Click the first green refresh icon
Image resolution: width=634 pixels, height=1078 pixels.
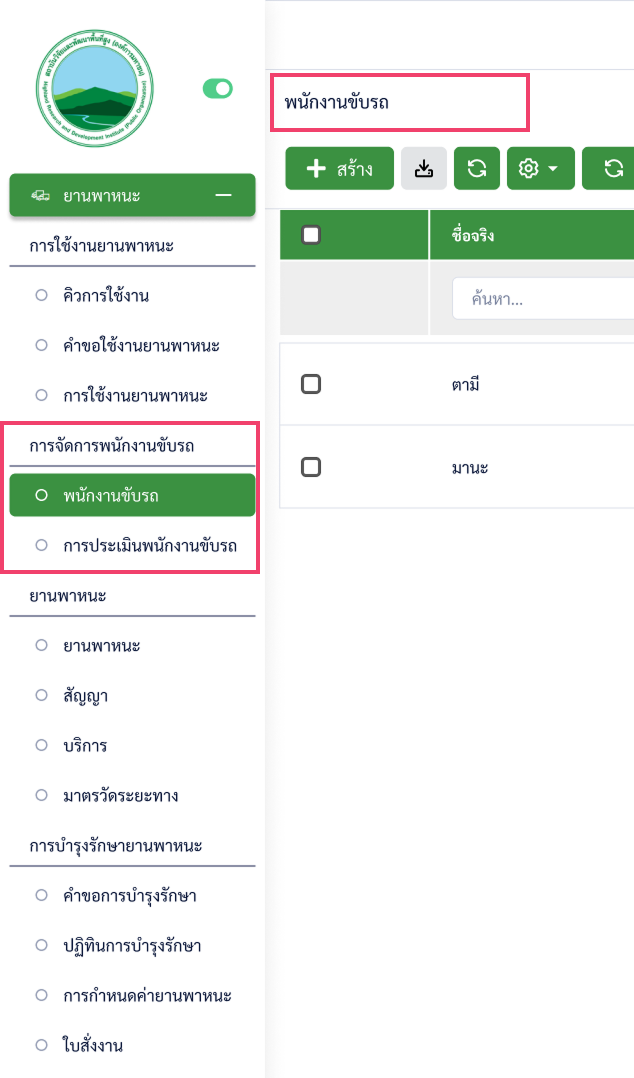[x=477, y=169]
